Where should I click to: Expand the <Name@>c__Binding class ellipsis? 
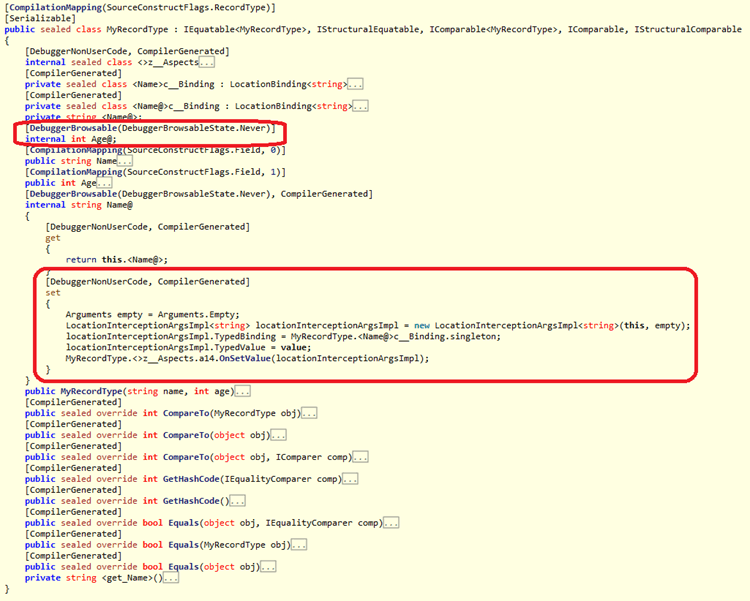361,106
